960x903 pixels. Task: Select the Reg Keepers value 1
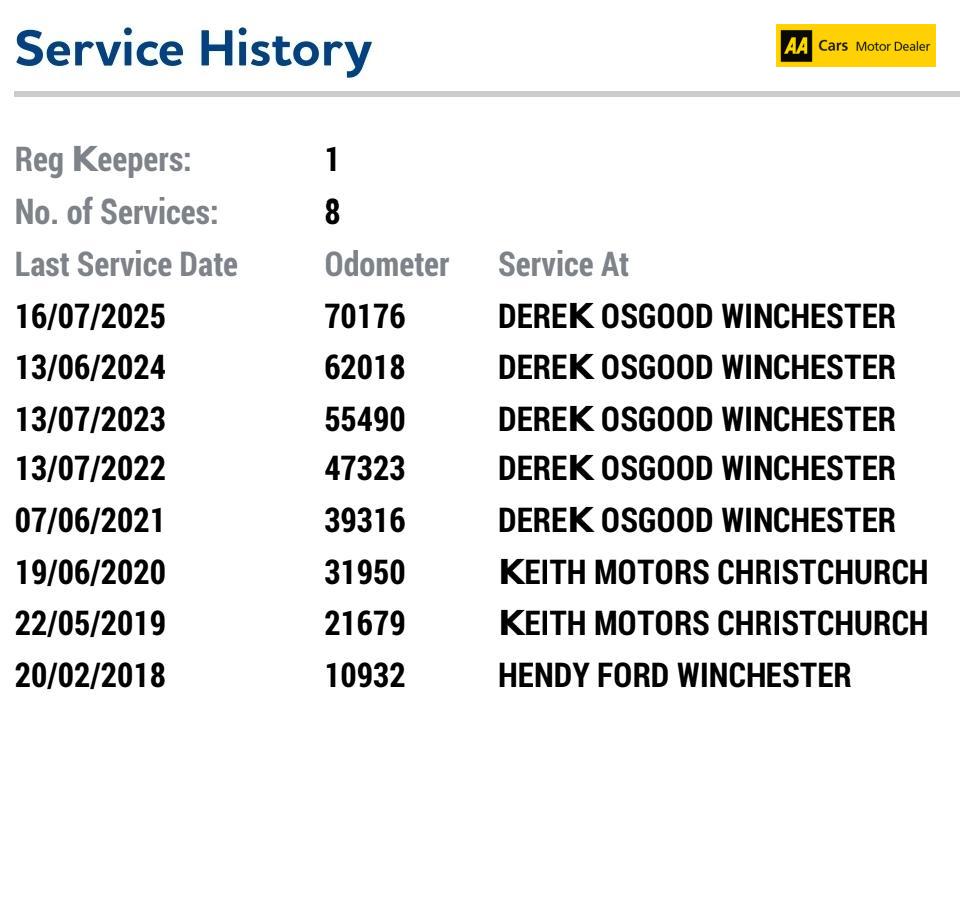pos(331,160)
